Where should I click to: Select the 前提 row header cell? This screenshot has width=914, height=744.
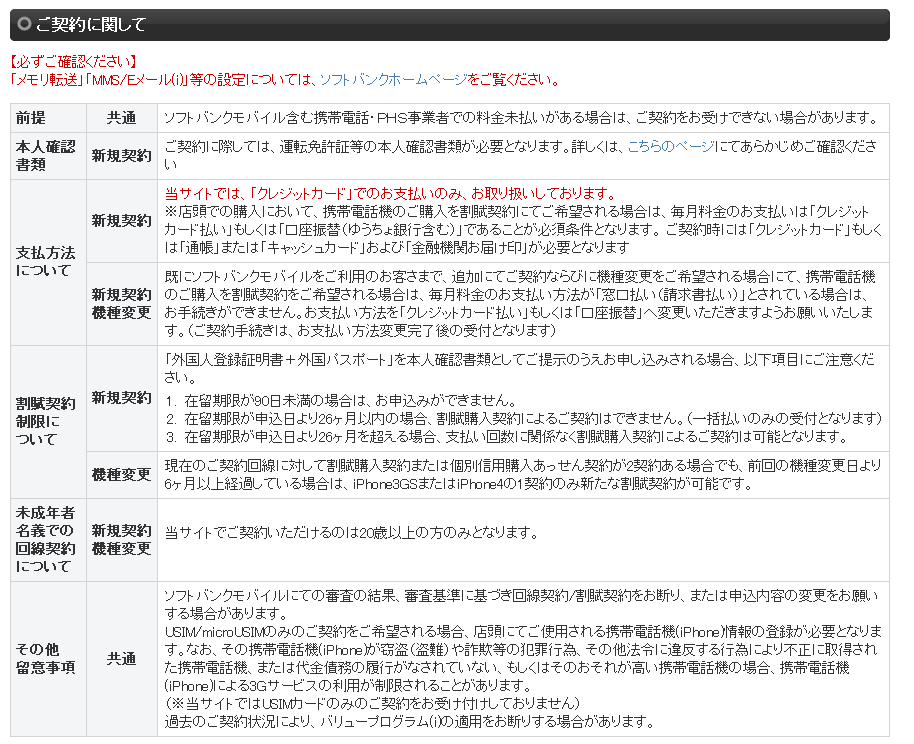pyautogui.click(x=31, y=117)
